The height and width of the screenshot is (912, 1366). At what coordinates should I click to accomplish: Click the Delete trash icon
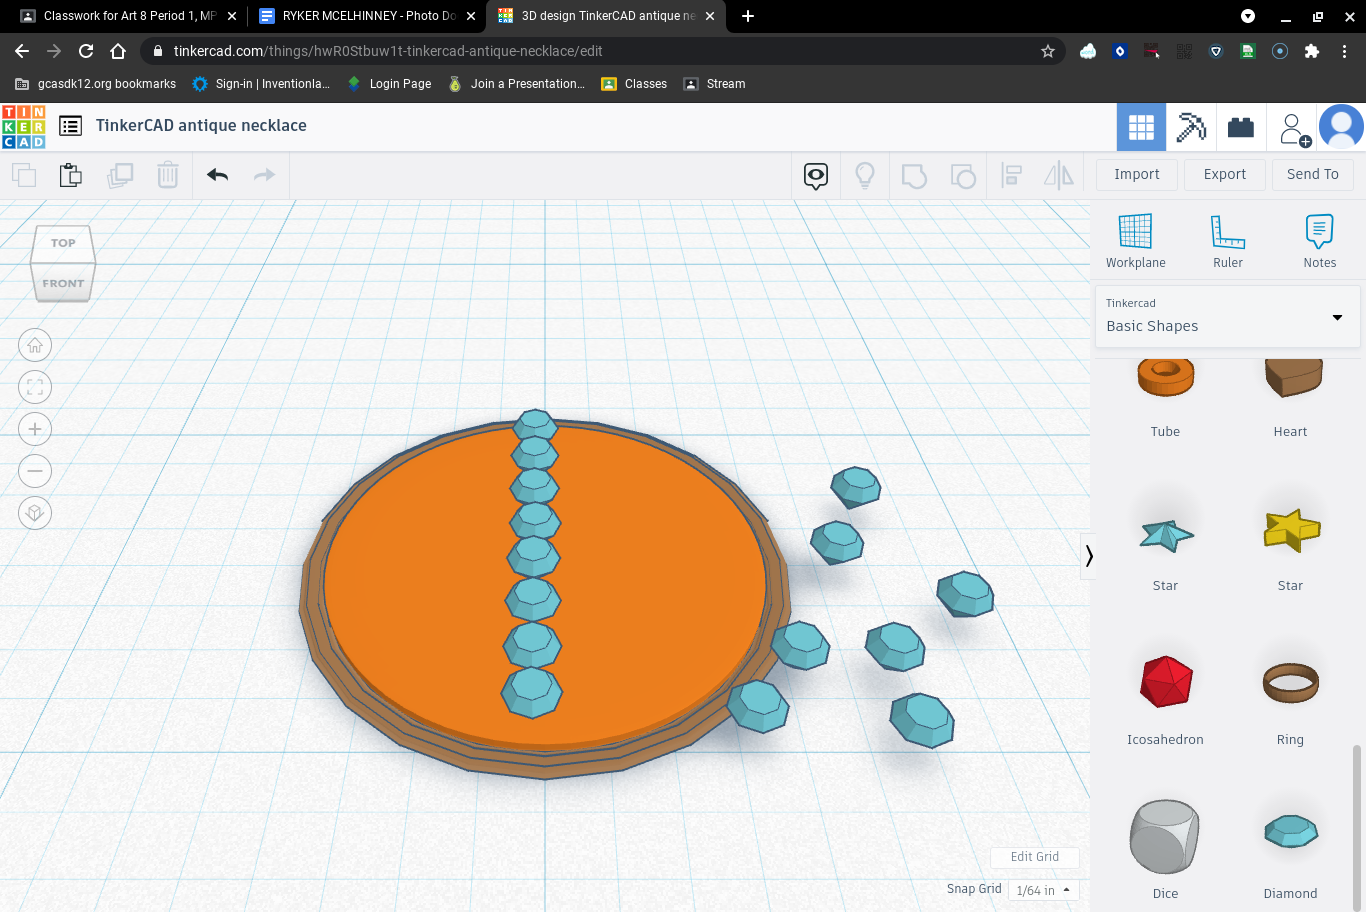[168, 175]
